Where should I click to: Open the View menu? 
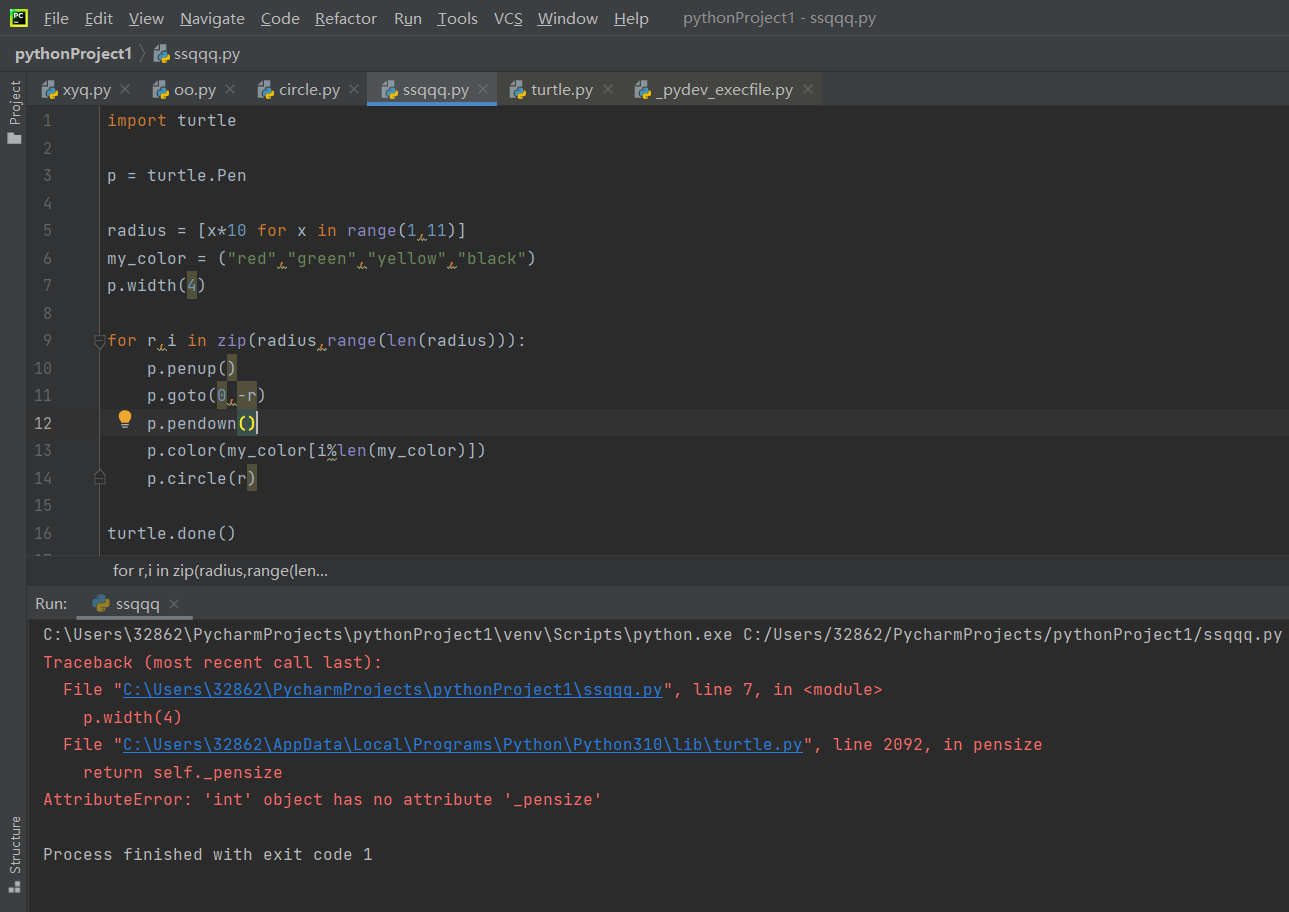click(146, 18)
